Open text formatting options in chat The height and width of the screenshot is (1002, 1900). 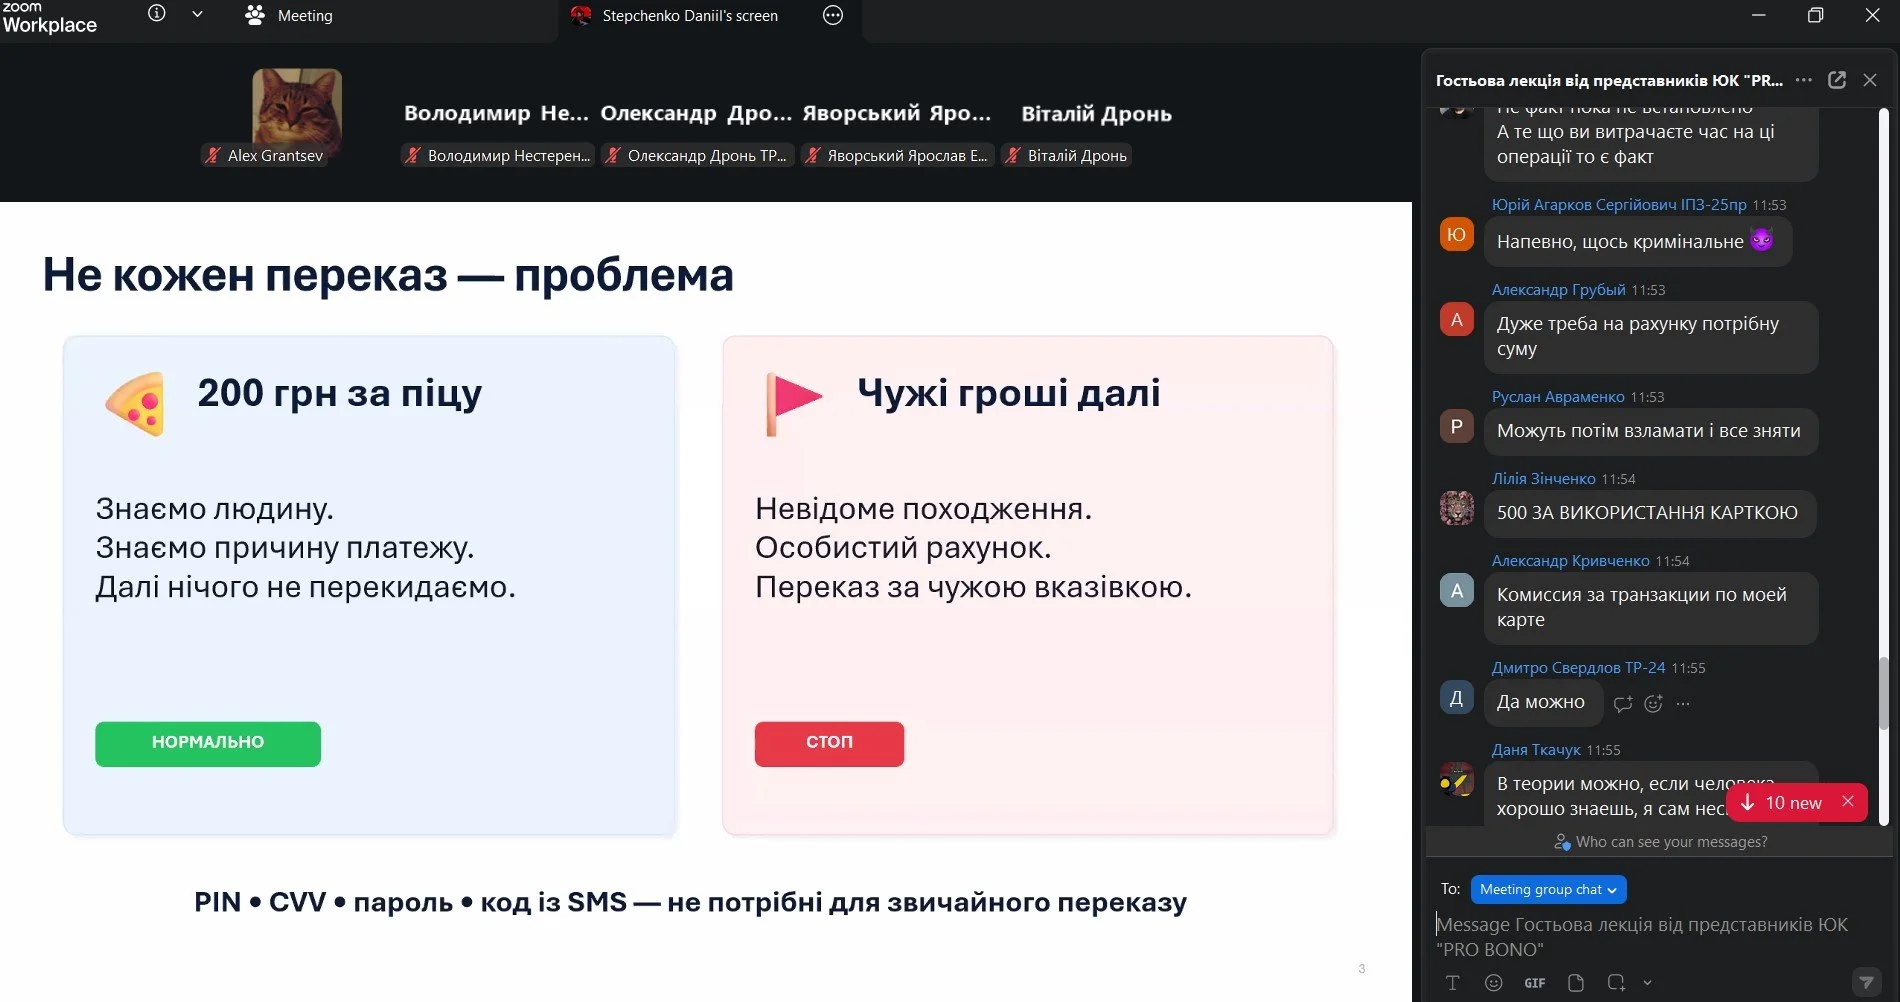[x=1453, y=983]
